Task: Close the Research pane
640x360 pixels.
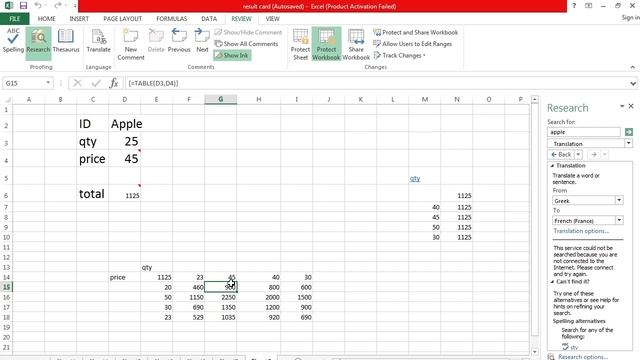Action: click(631, 106)
